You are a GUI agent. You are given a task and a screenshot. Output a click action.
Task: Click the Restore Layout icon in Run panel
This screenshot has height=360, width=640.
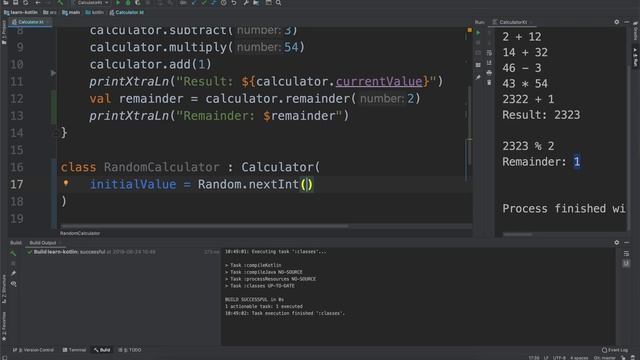[478, 65]
